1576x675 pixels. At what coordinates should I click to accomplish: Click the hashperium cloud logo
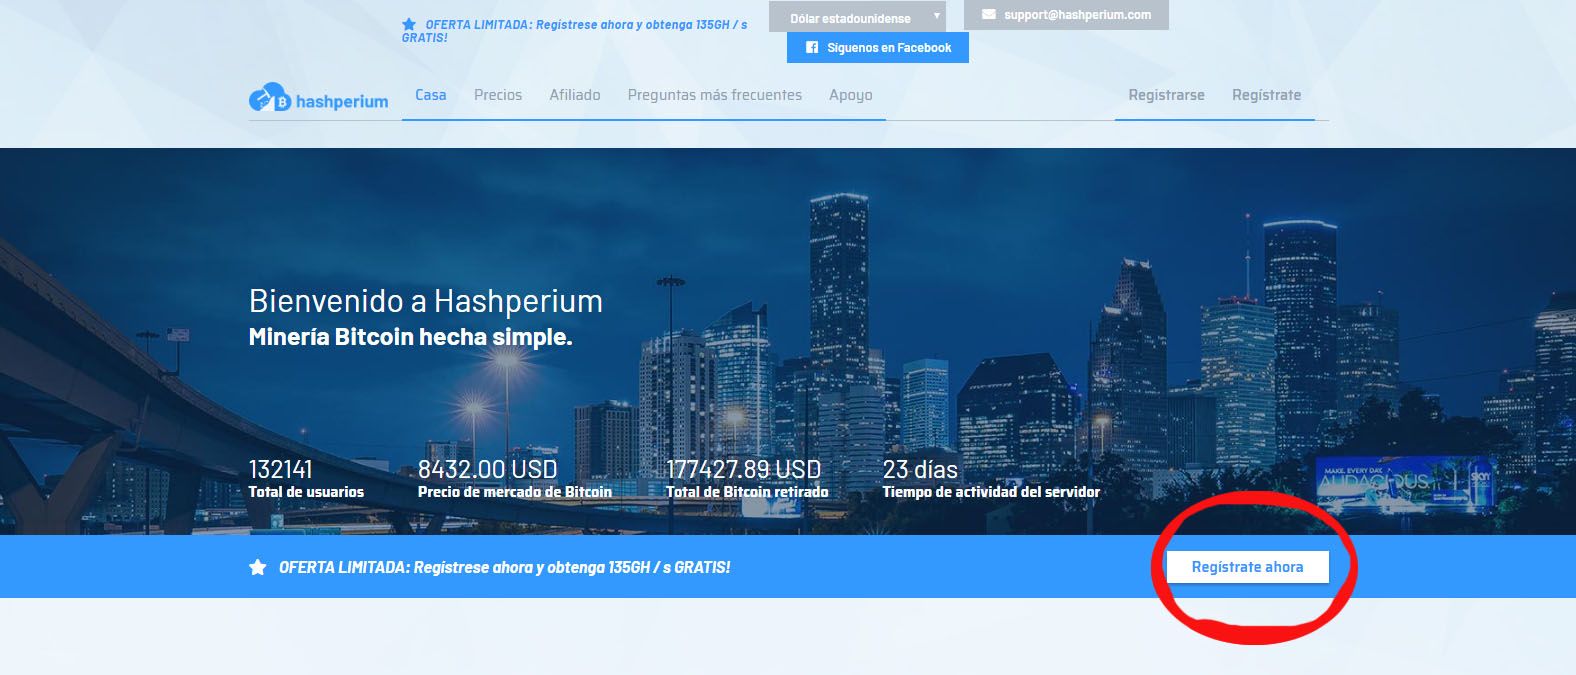coord(270,98)
